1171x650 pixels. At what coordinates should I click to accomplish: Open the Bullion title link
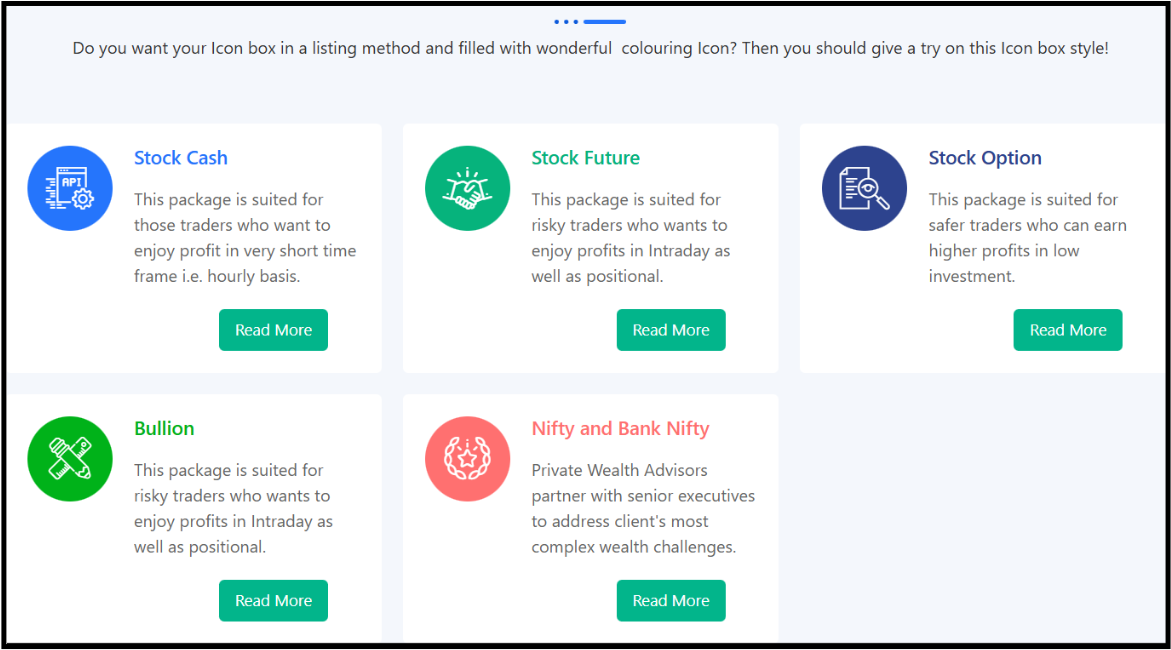164,428
